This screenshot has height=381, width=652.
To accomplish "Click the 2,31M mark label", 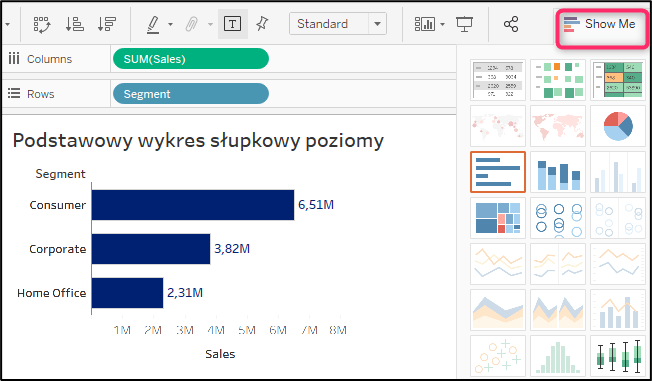I will pyautogui.click(x=185, y=293).
